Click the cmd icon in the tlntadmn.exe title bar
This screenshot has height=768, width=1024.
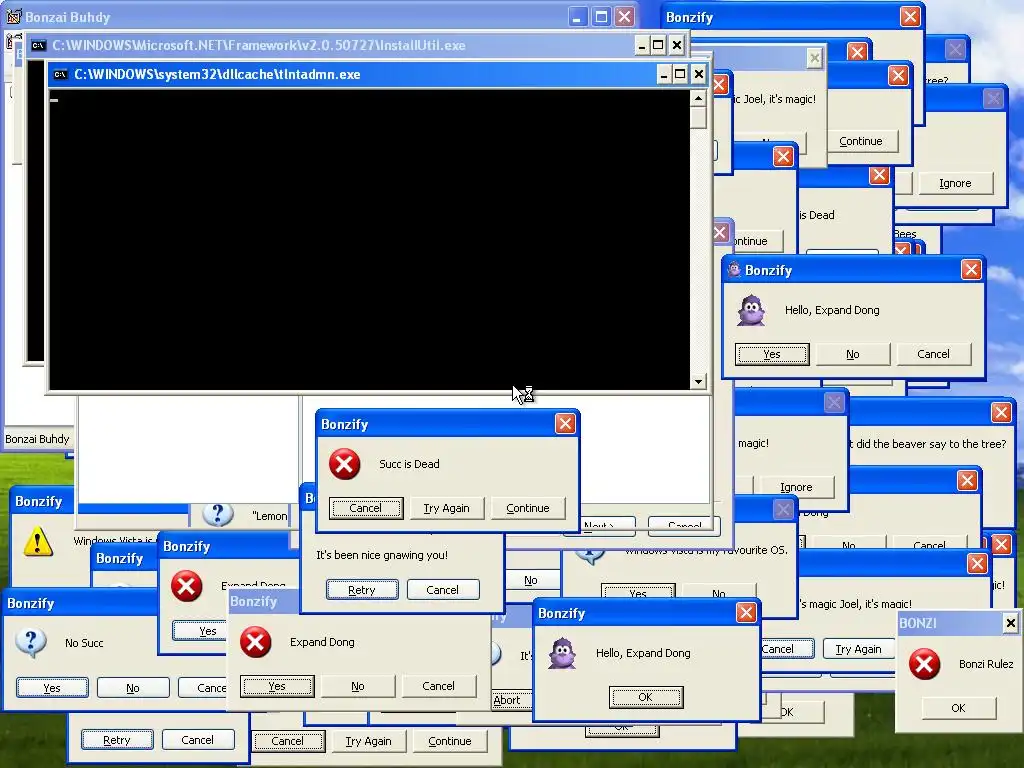[x=61, y=74]
